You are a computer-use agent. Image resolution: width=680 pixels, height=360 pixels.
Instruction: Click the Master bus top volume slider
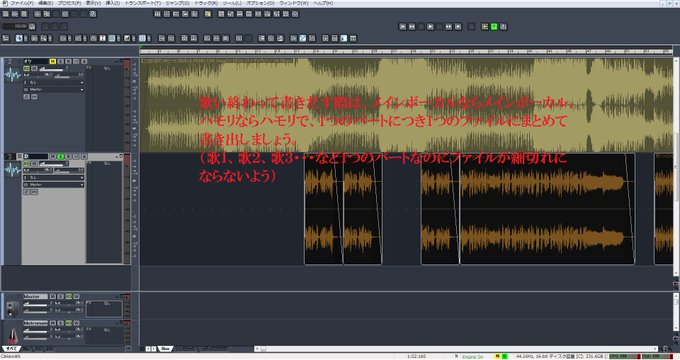point(35,303)
